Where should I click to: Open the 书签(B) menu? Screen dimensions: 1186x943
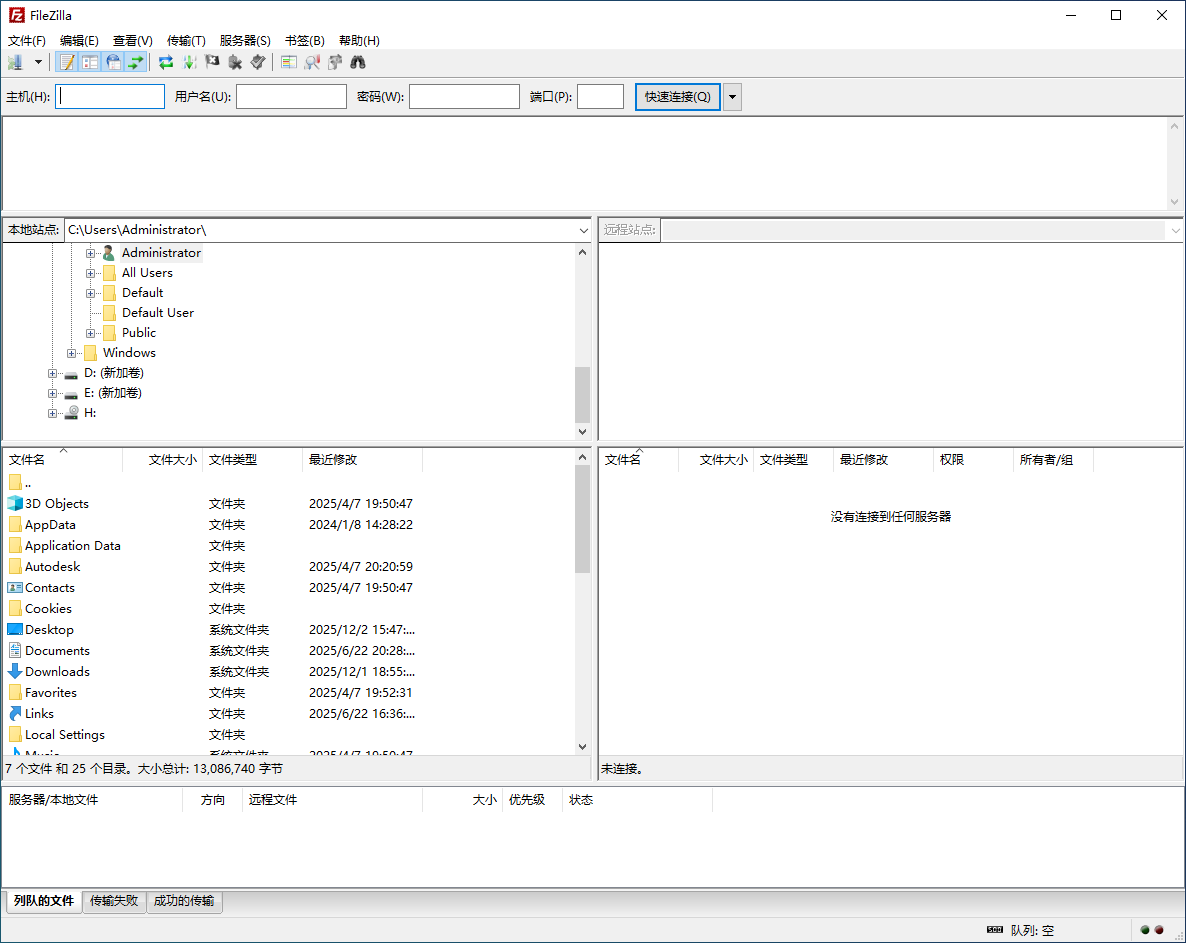[304, 40]
